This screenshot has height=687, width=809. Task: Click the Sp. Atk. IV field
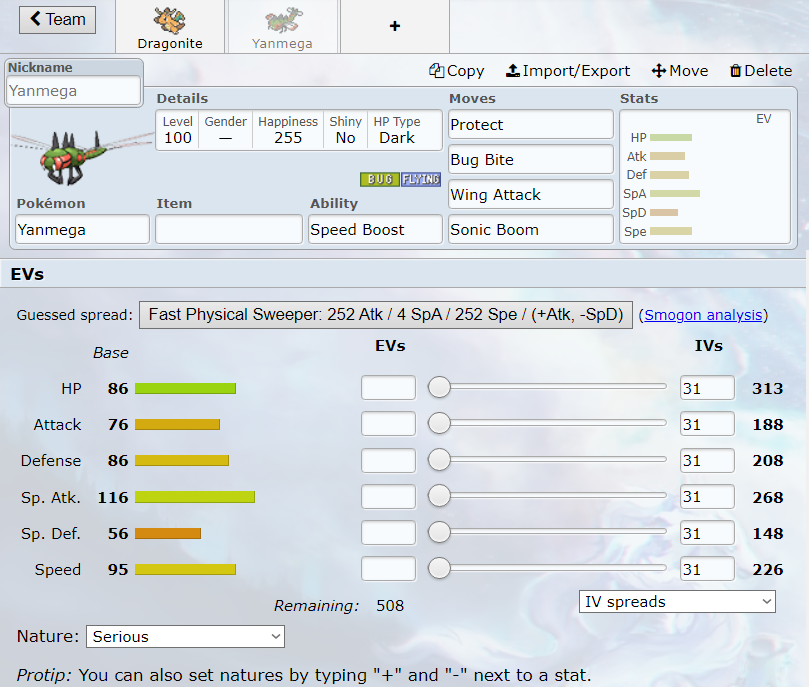pyautogui.click(x=707, y=497)
